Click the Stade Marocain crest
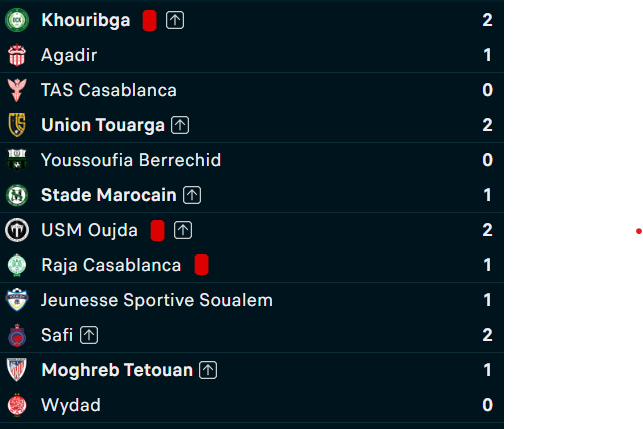 click(x=17, y=195)
